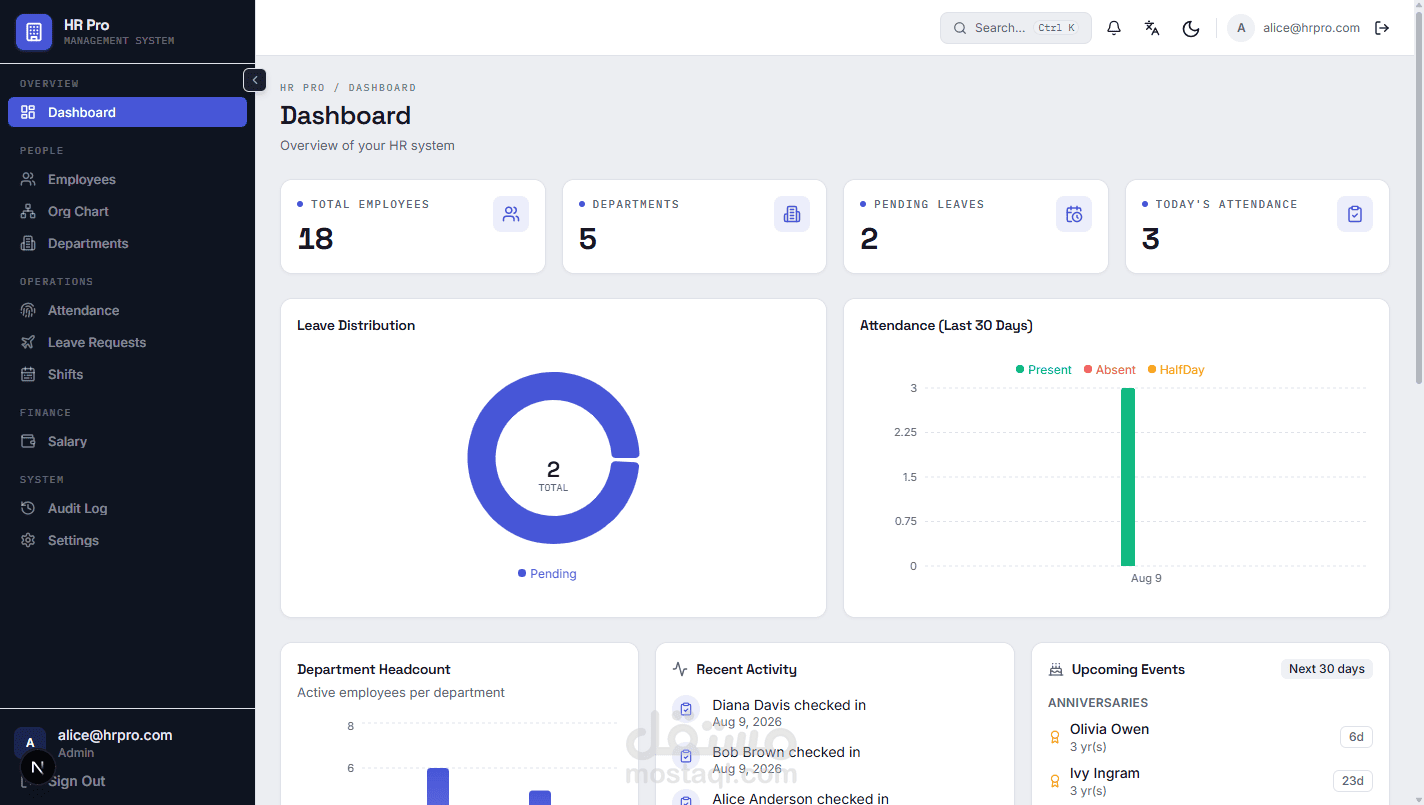Open Settings from the sidebar
This screenshot has height=805, width=1424.
point(127,540)
